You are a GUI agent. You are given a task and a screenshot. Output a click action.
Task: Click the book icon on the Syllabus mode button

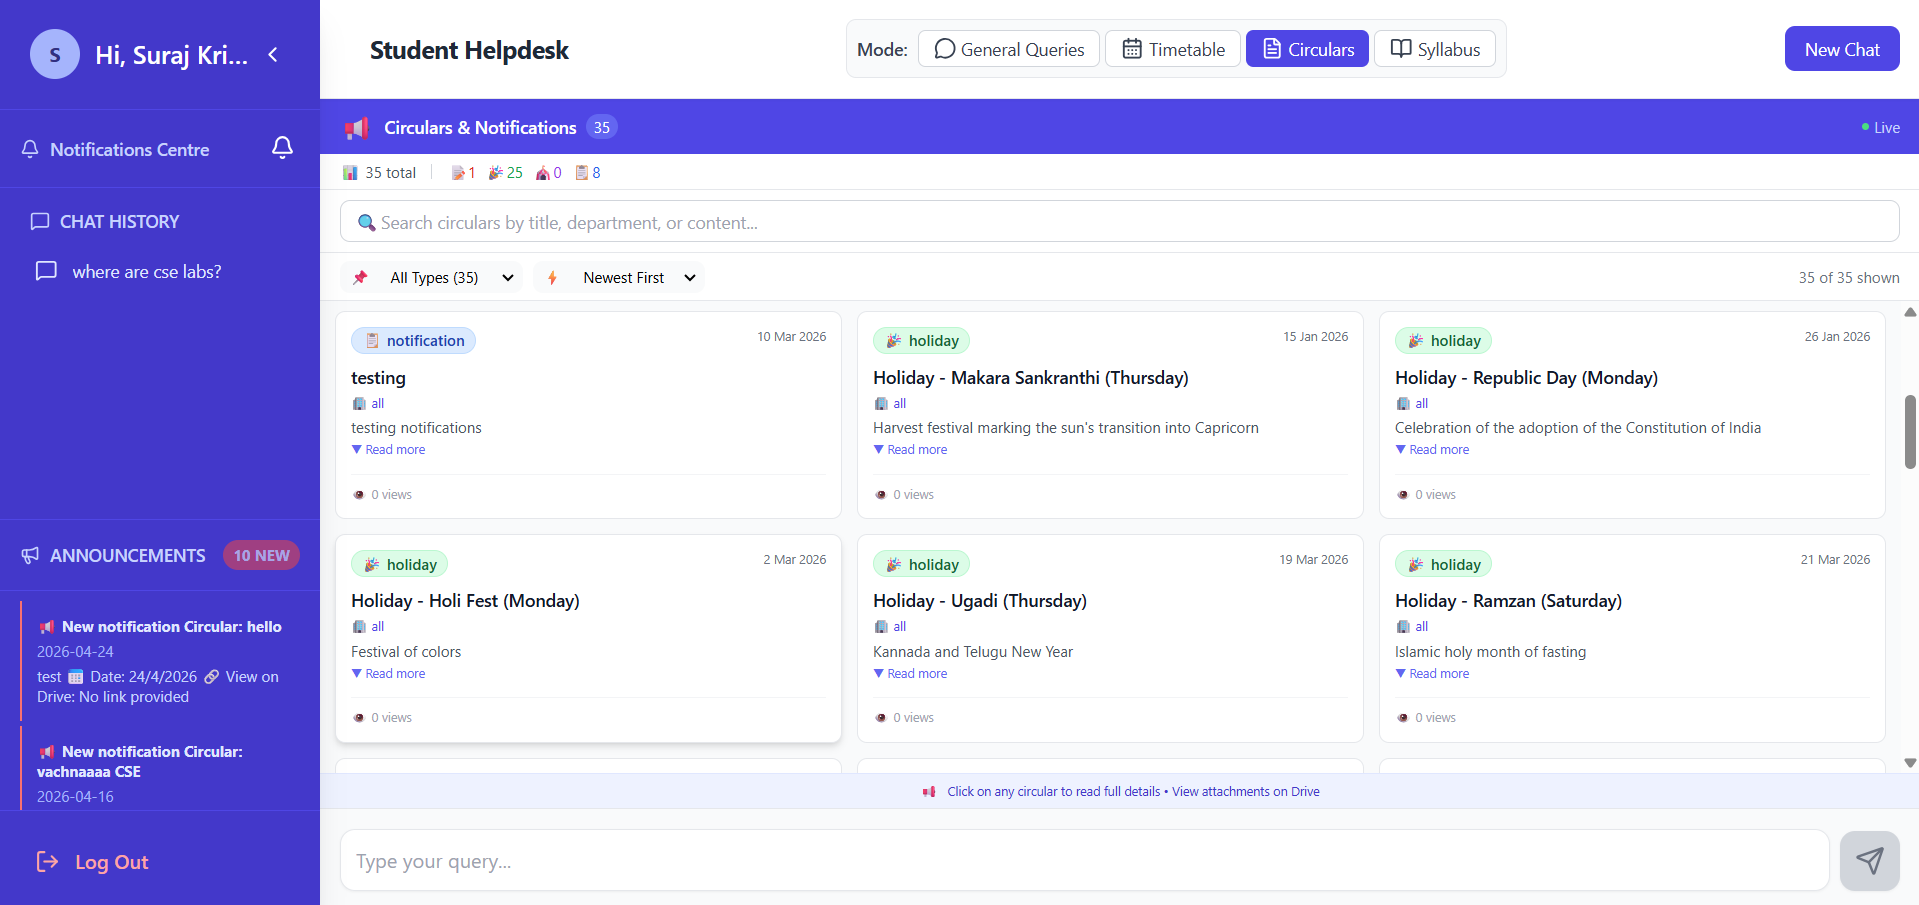point(1400,48)
